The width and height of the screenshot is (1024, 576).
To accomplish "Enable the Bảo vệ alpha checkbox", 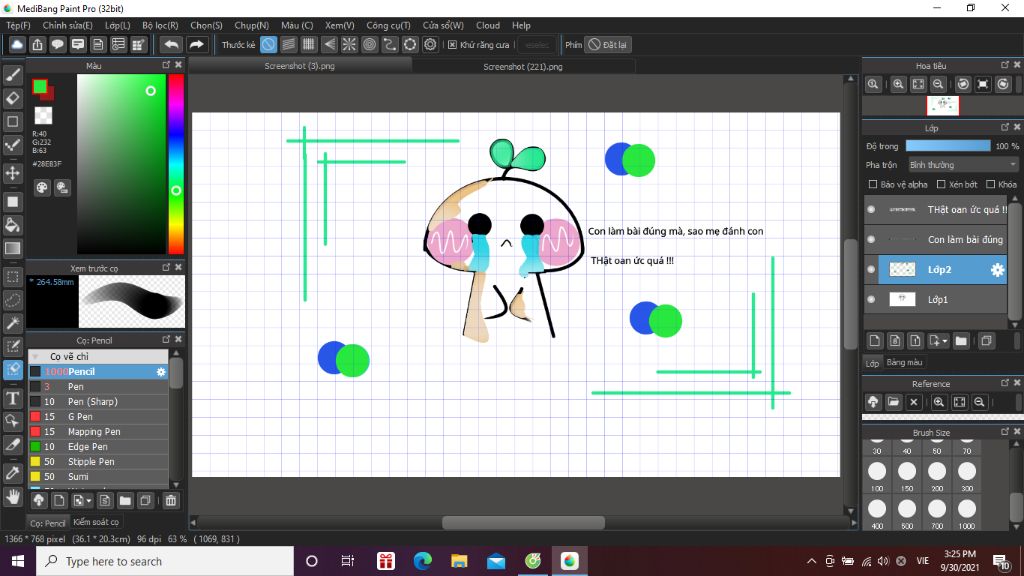I will [872, 185].
